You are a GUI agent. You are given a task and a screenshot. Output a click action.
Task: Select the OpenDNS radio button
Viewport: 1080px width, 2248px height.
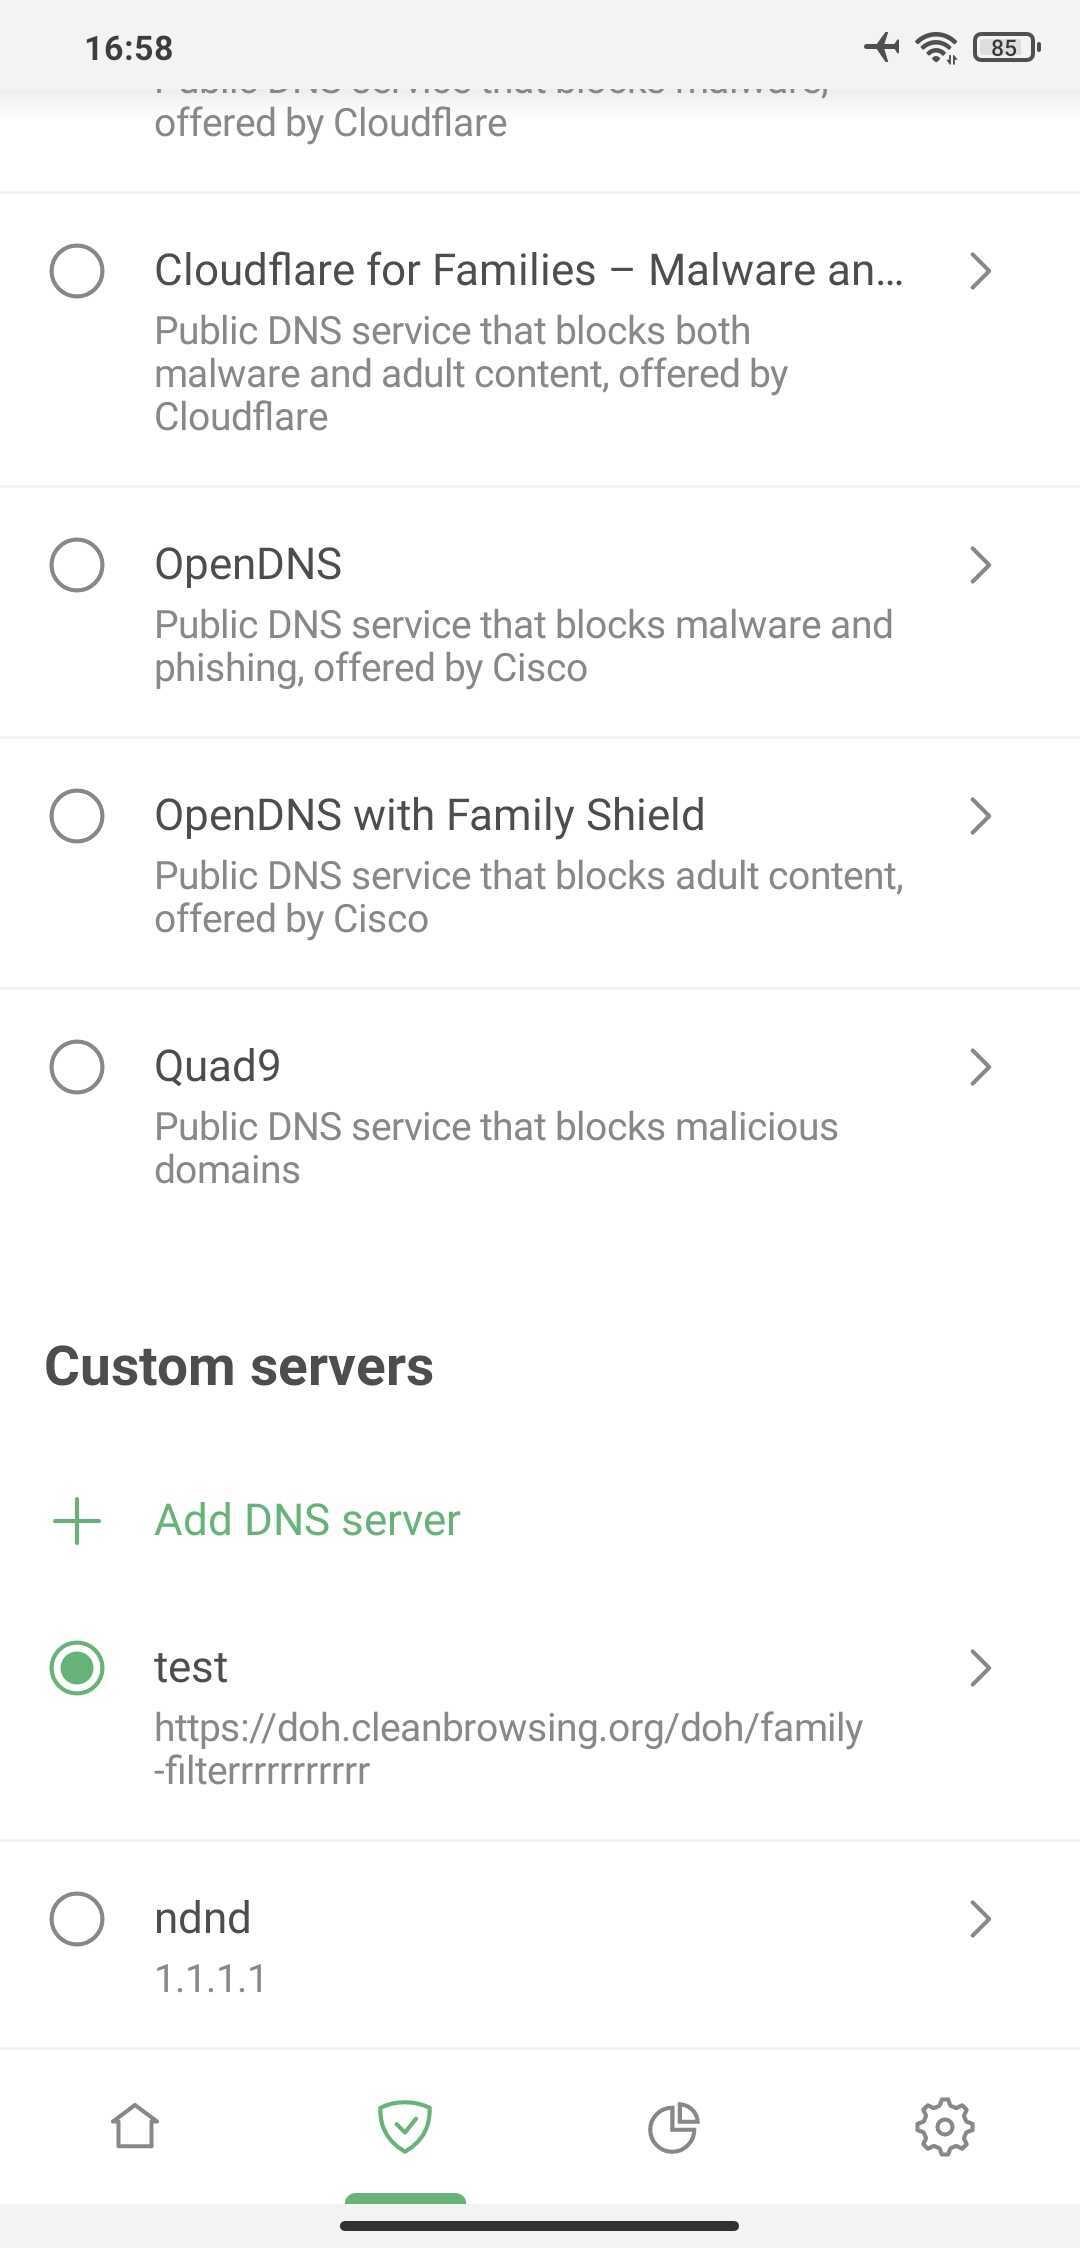click(x=77, y=565)
